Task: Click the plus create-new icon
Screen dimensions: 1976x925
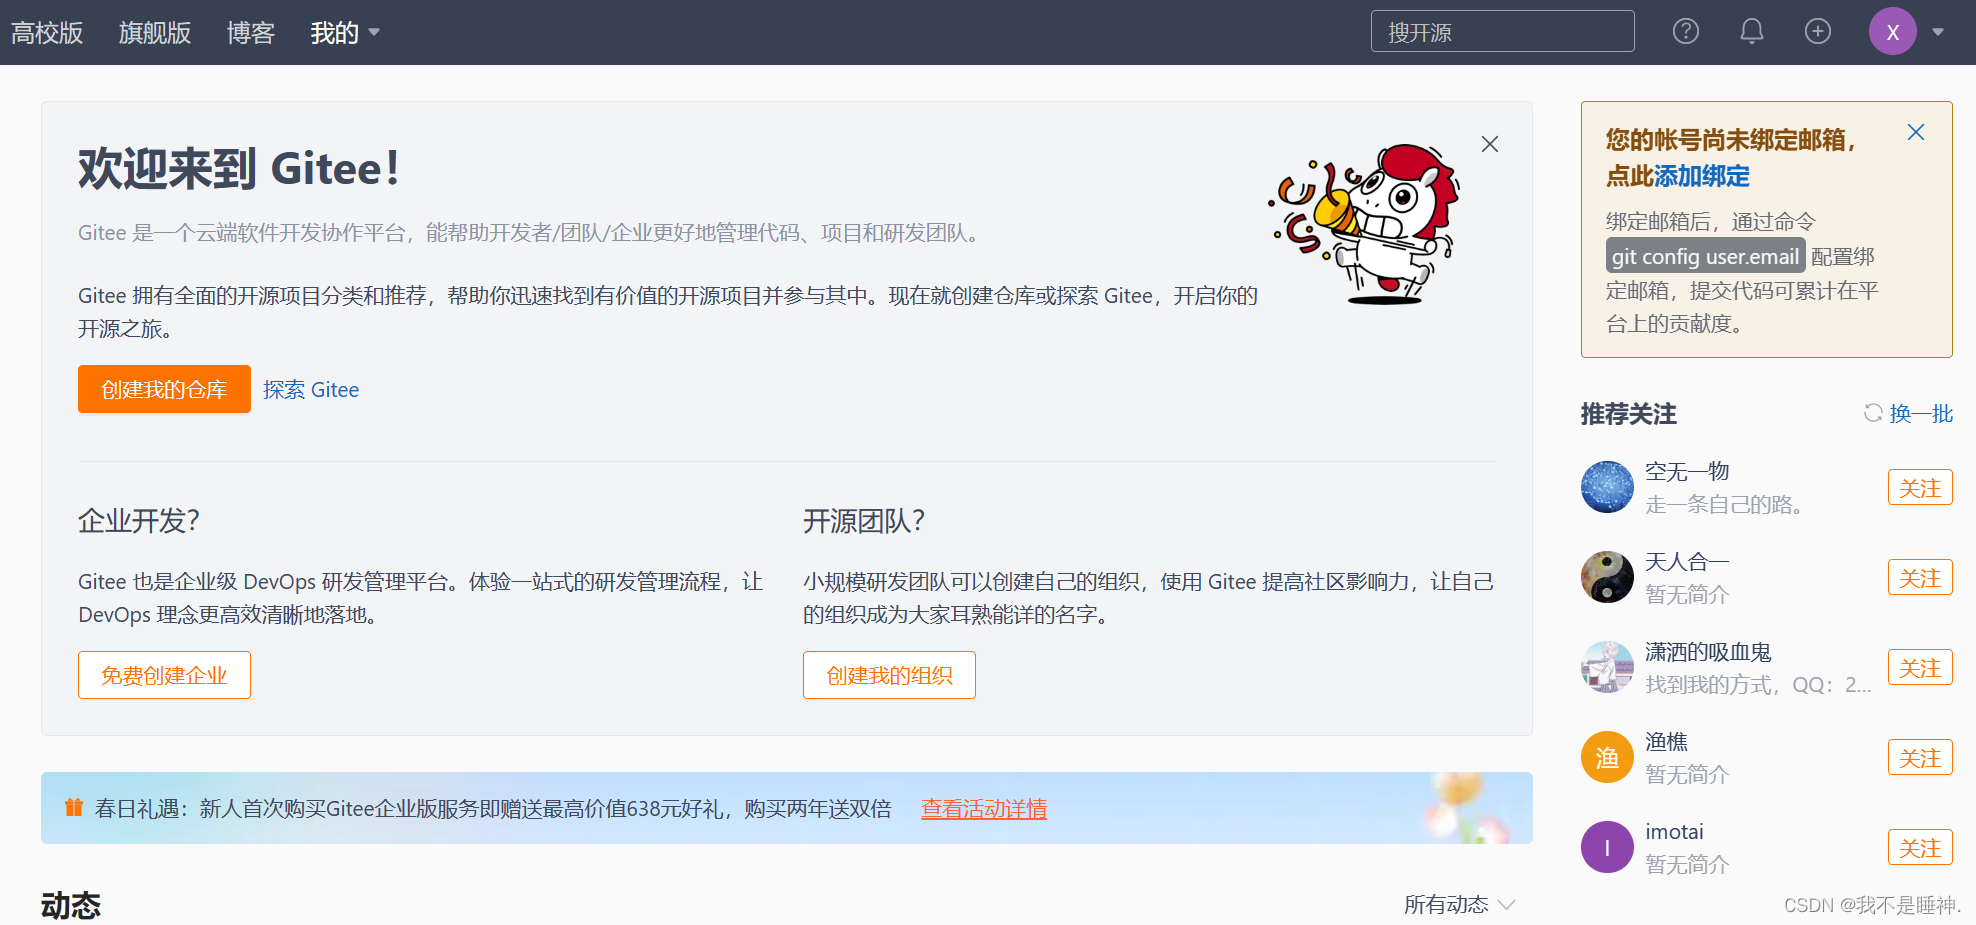Action: click(1818, 32)
